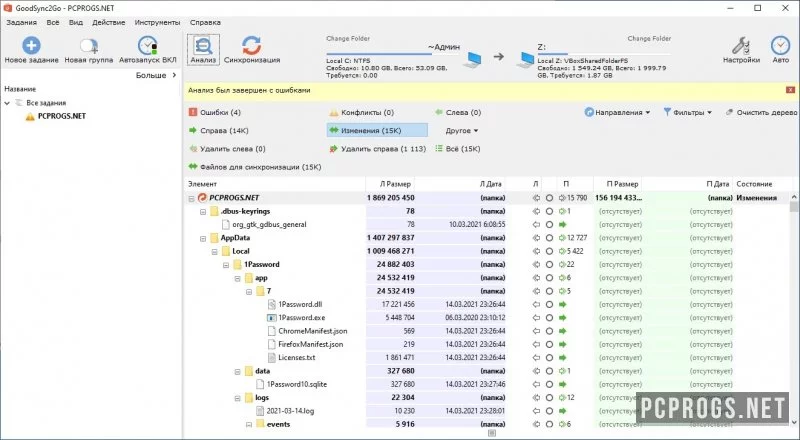Open the Действие menu
This screenshot has height=440, width=800.
coord(109,22)
